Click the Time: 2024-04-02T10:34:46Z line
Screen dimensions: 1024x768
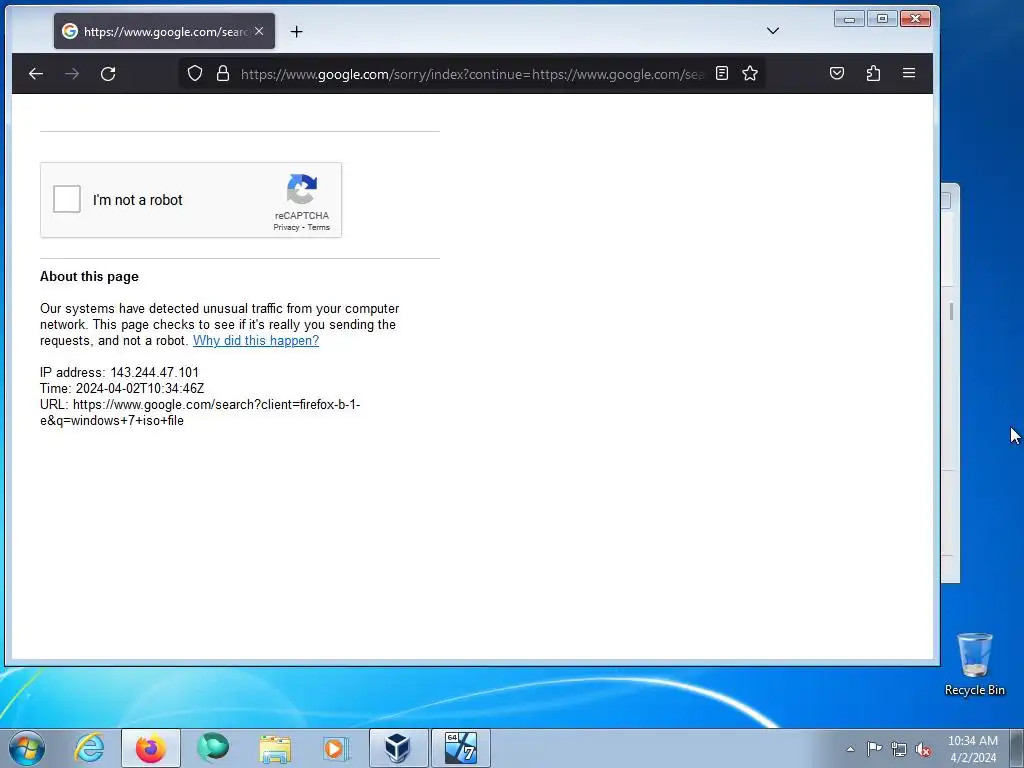(x=122, y=389)
